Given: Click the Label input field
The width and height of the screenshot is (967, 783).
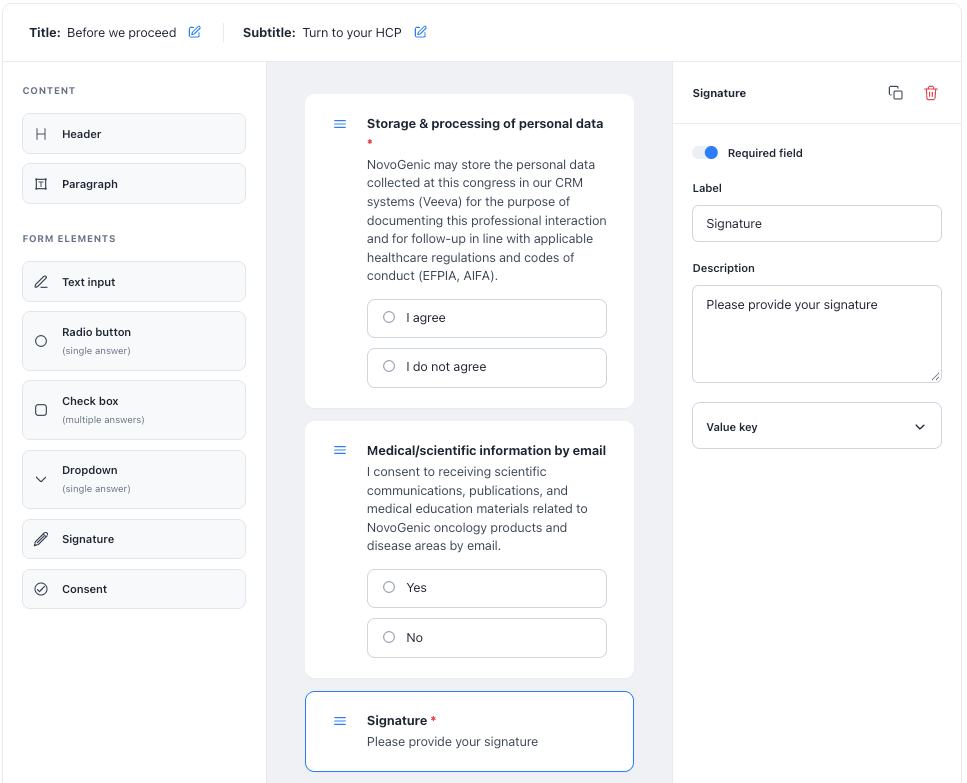Looking at the screenshot, I should point(817,224).
